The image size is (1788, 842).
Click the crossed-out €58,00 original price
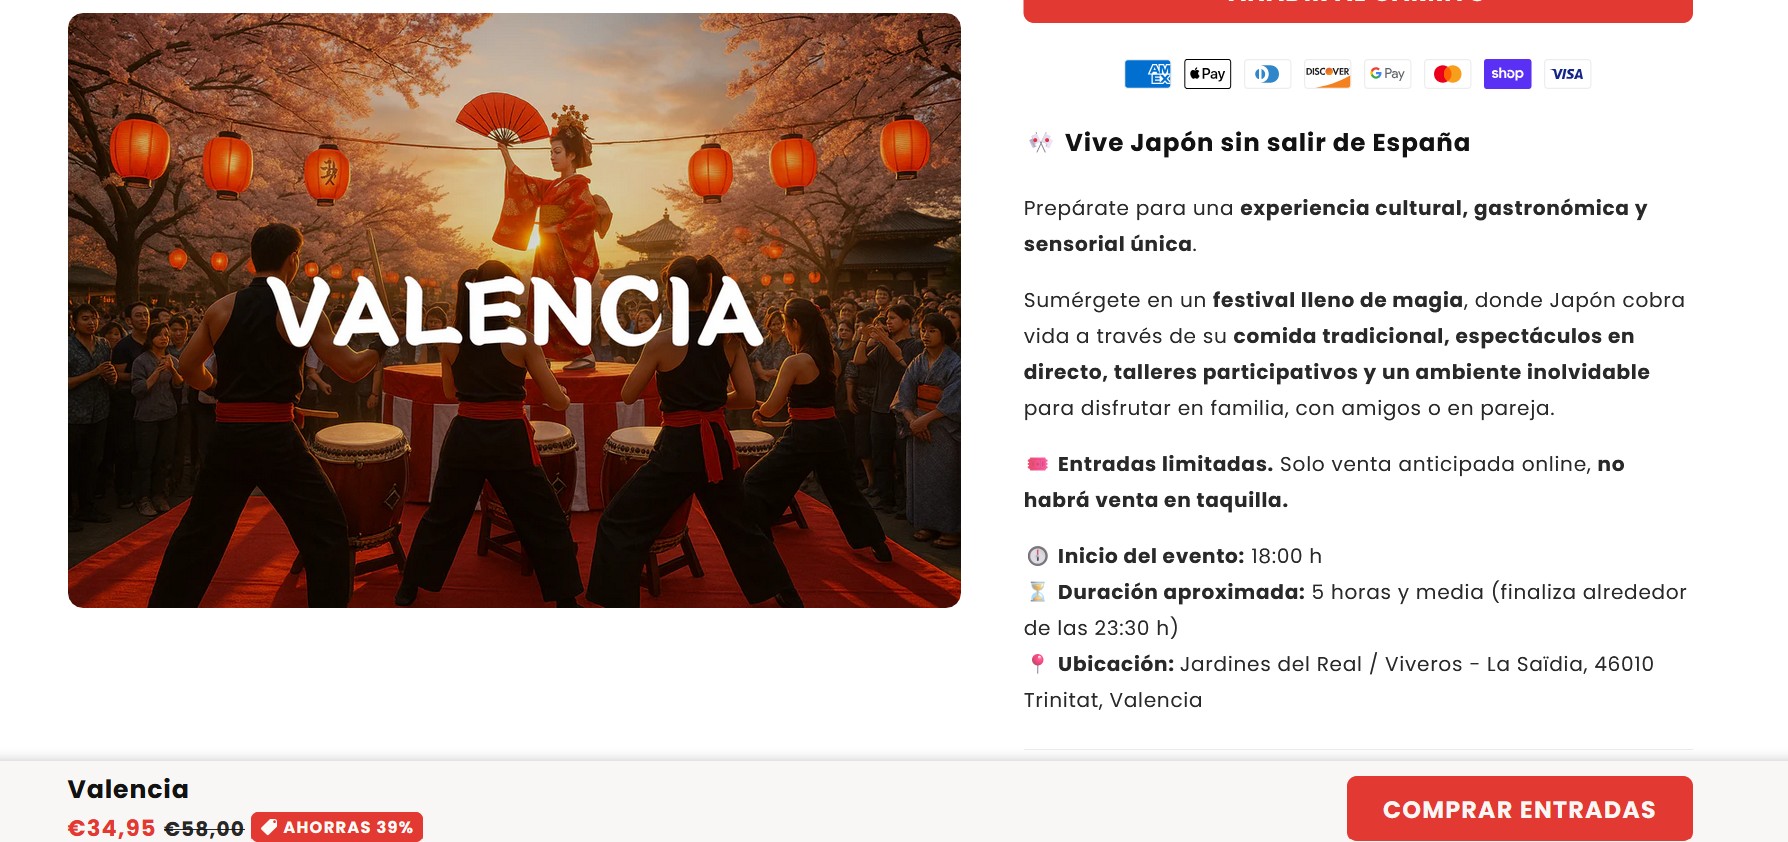pos(204,829)
